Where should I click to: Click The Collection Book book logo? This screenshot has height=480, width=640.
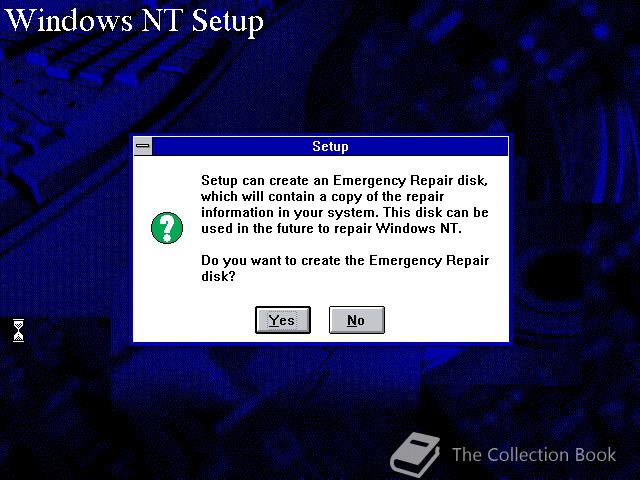(415, 454)
